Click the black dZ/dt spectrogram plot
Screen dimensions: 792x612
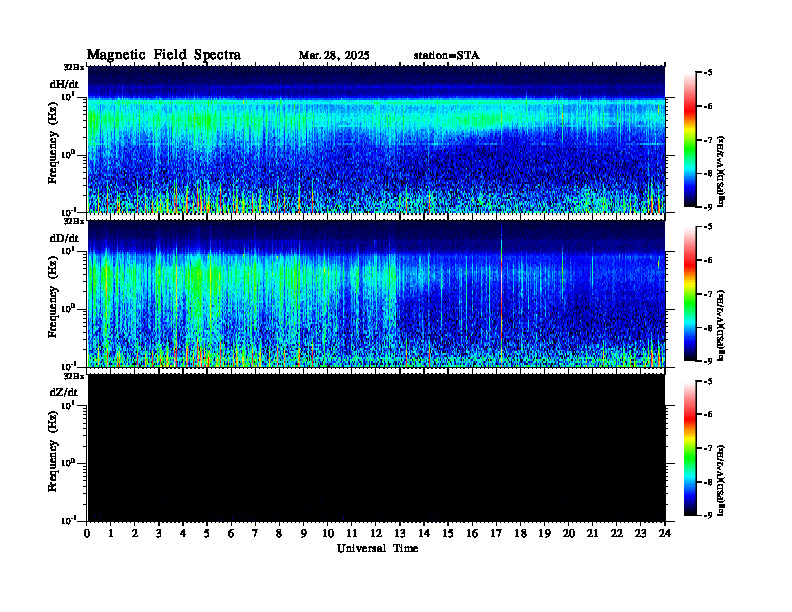click(376, 447)
